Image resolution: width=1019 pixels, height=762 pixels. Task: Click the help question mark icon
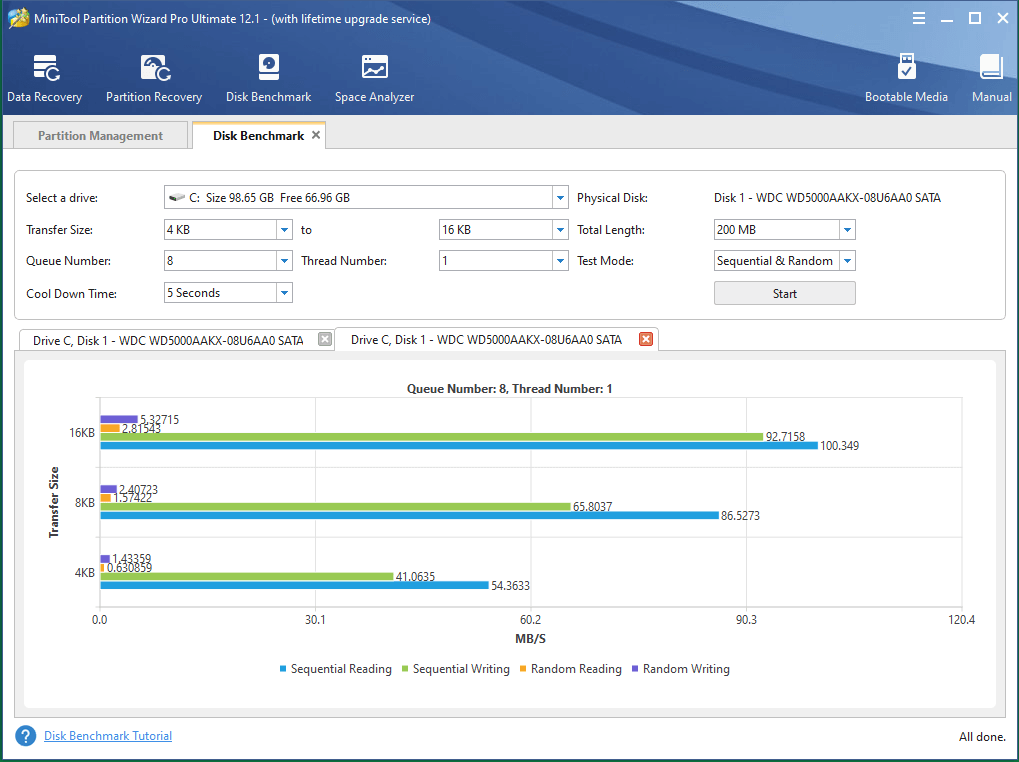click(26, 736)
